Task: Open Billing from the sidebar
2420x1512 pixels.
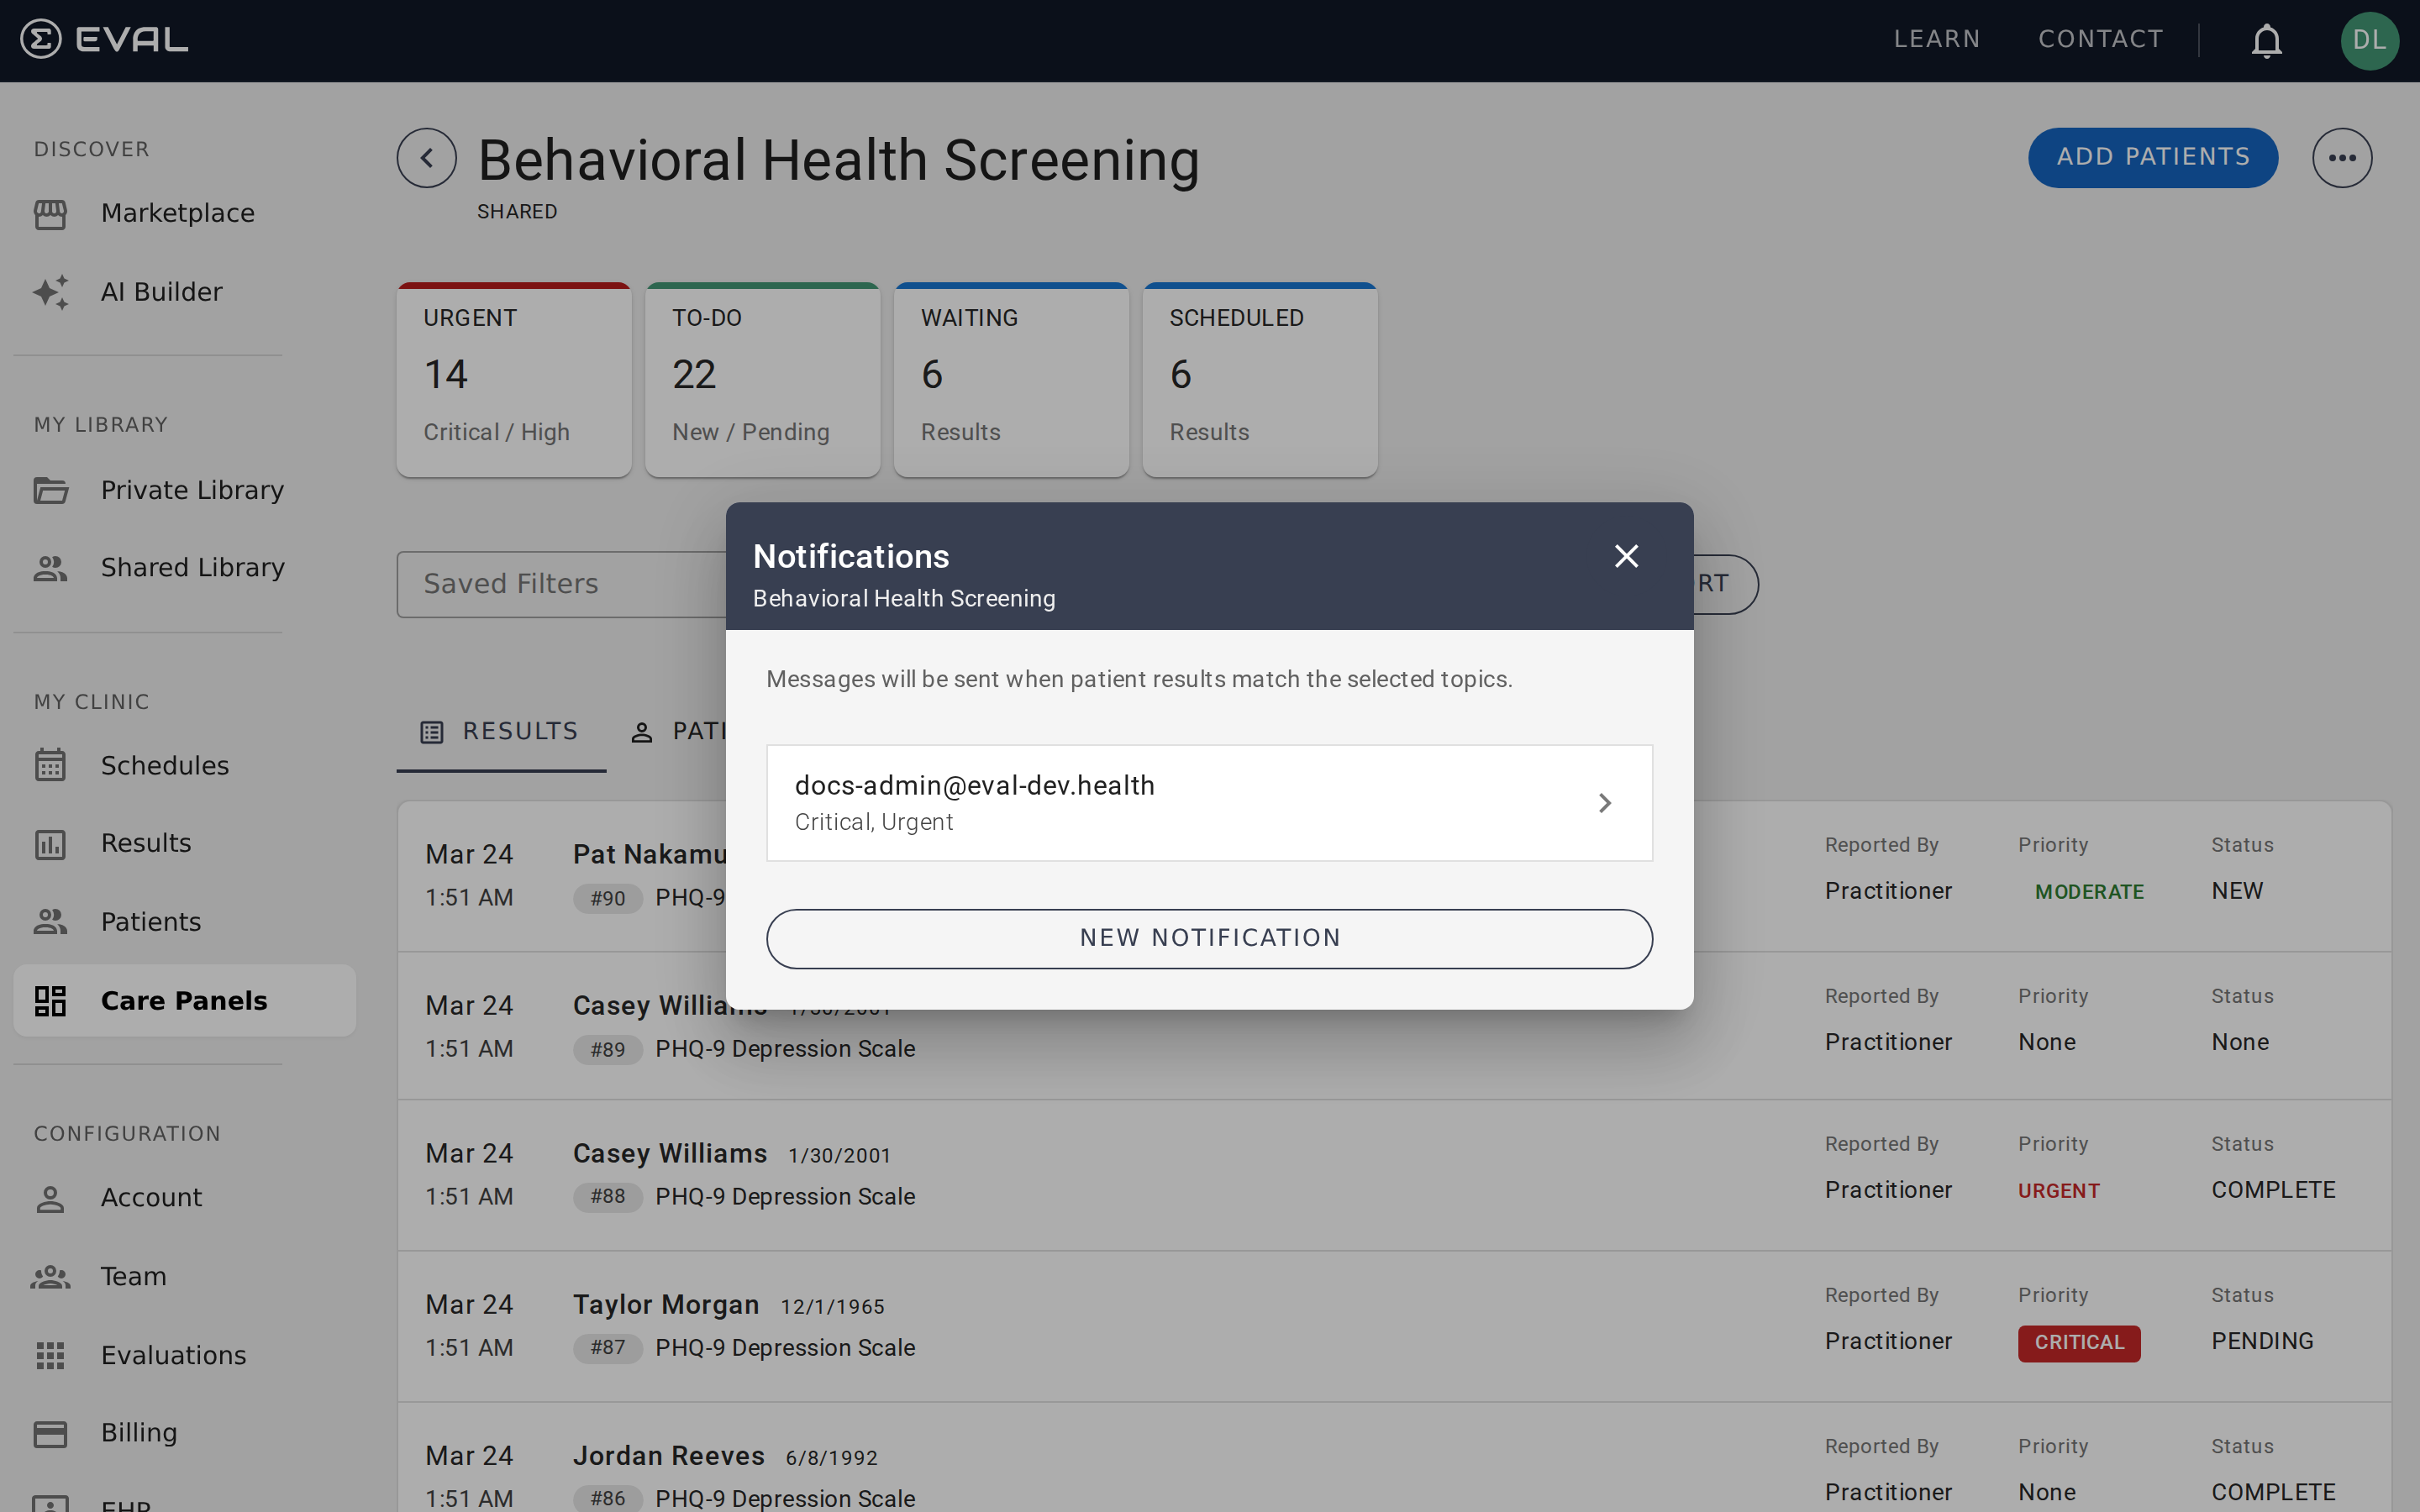Action: 139,1431
